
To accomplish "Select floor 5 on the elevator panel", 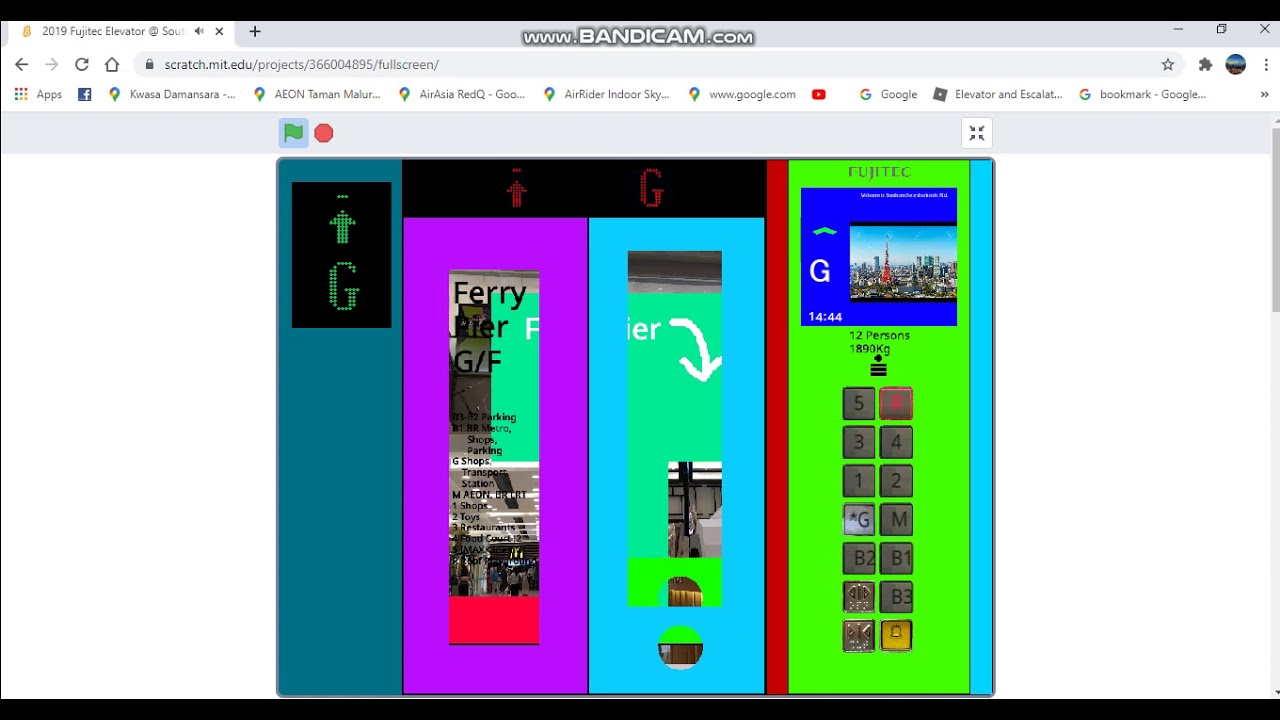I will click(x=858, y=404).
